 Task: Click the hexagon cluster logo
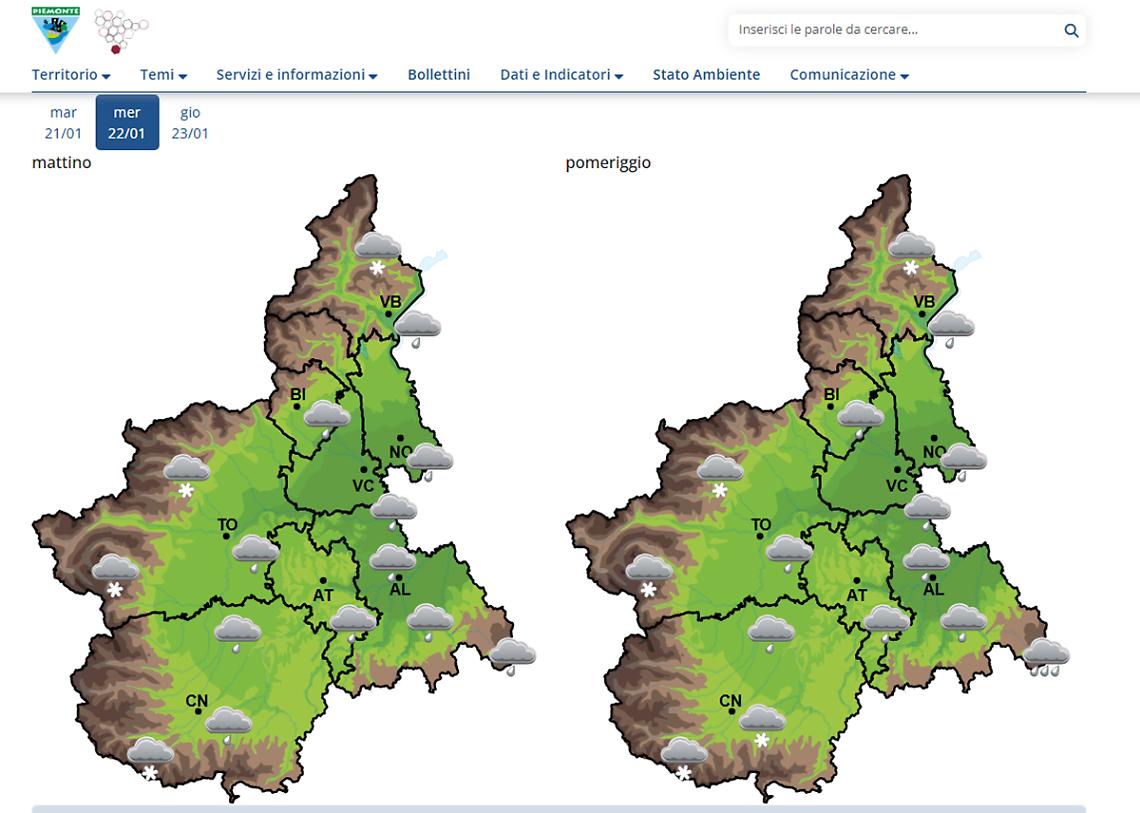[x=121, y=31]
